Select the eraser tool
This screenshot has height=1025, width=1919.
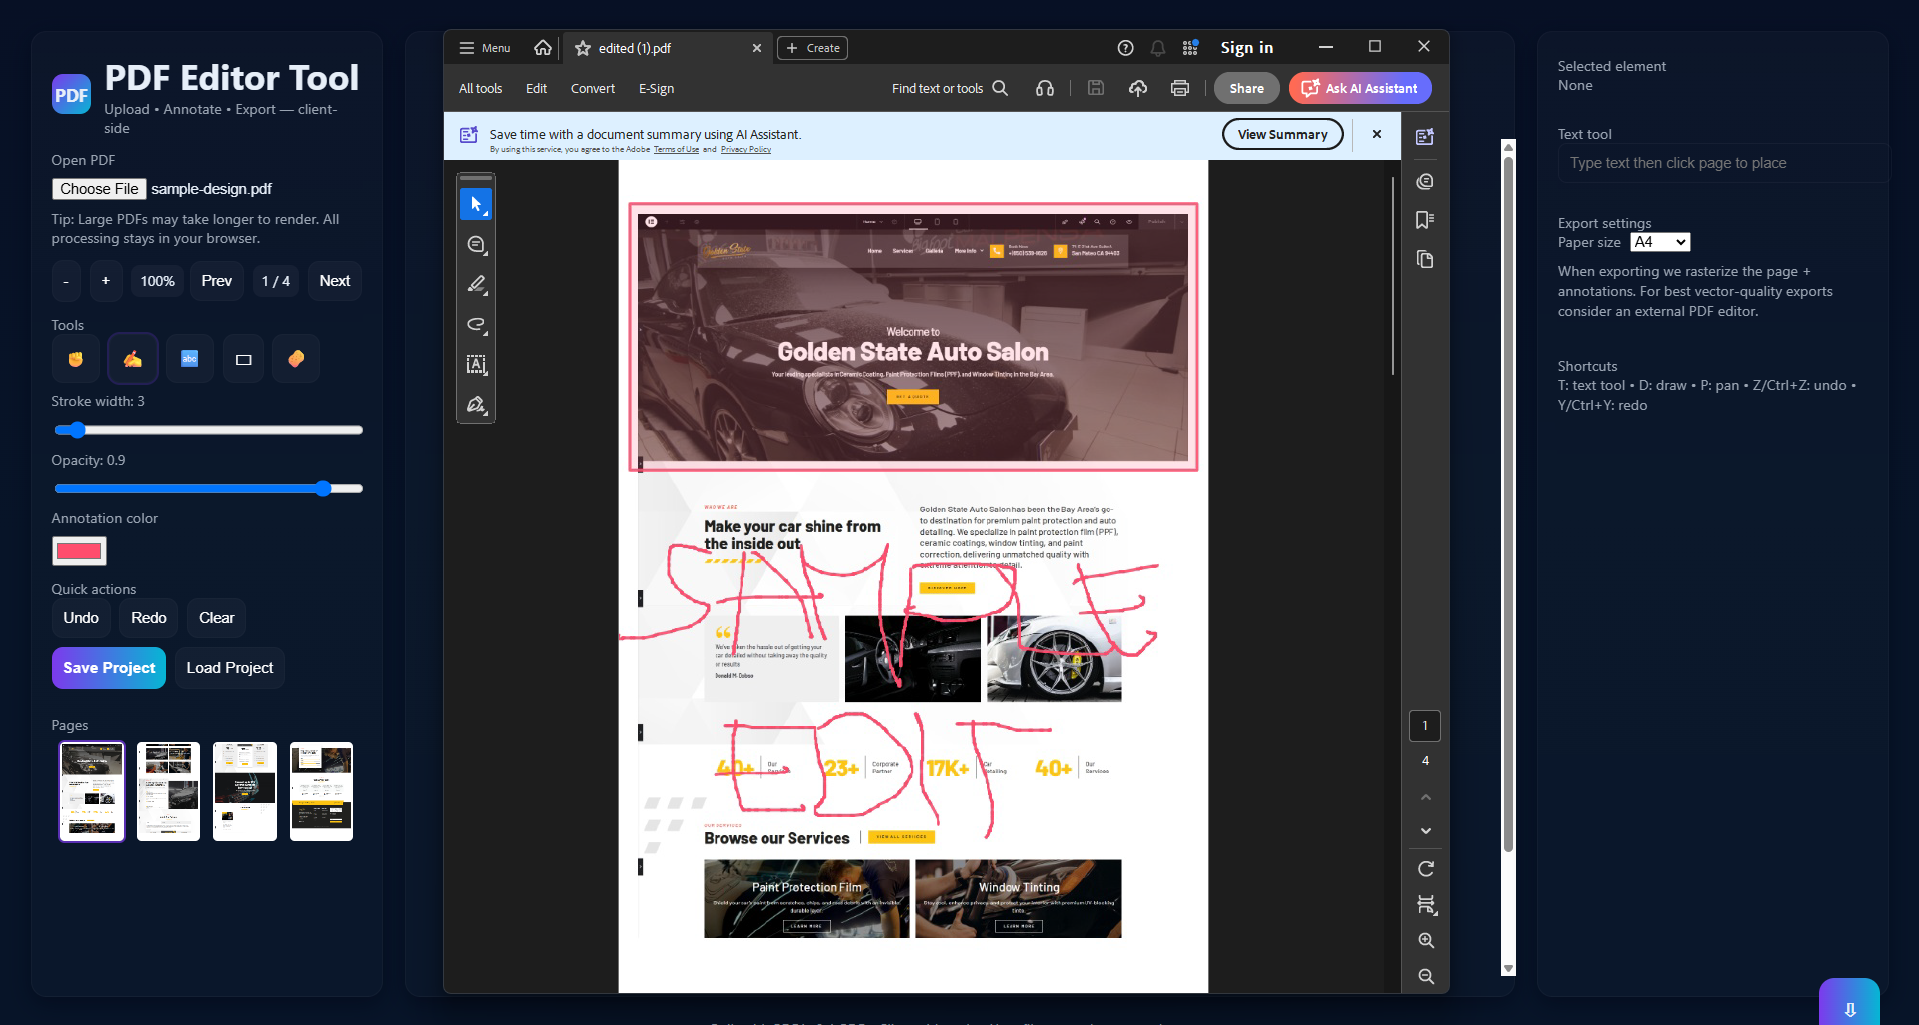pos(296,359)
